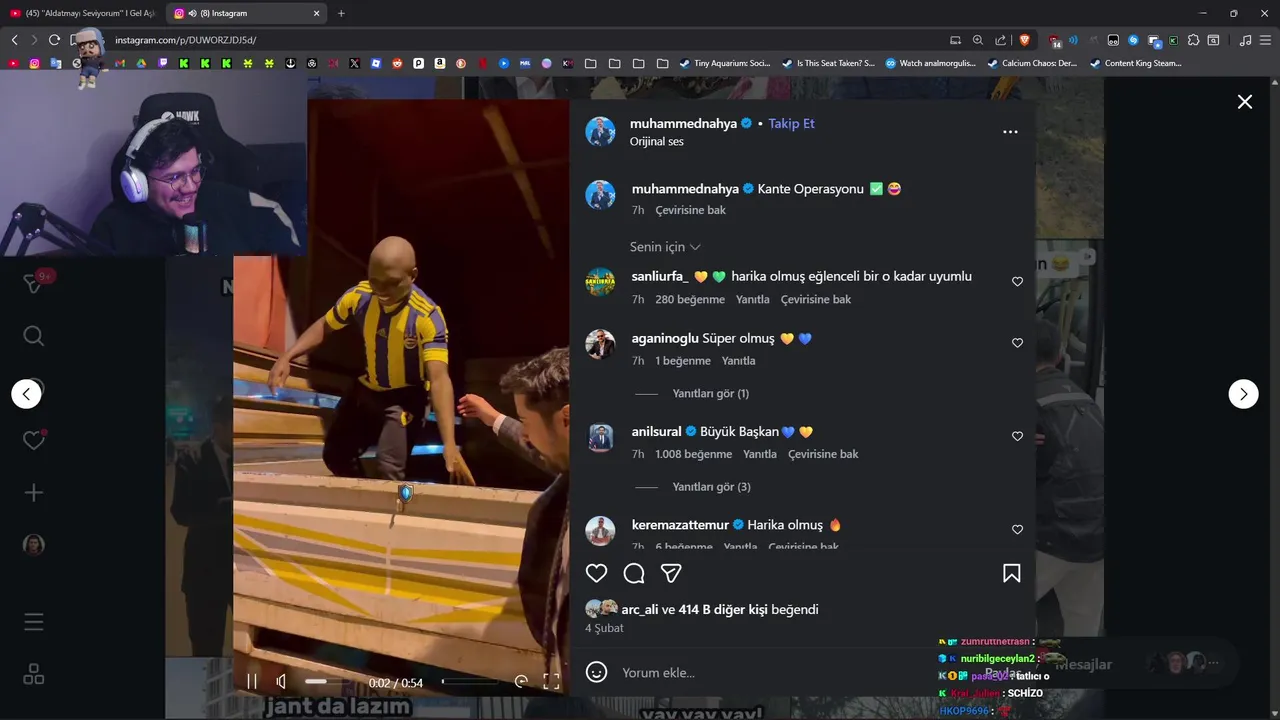Seek on the video progress bar
This screenshot has width=1280, height=720.
tap(470, 682)
